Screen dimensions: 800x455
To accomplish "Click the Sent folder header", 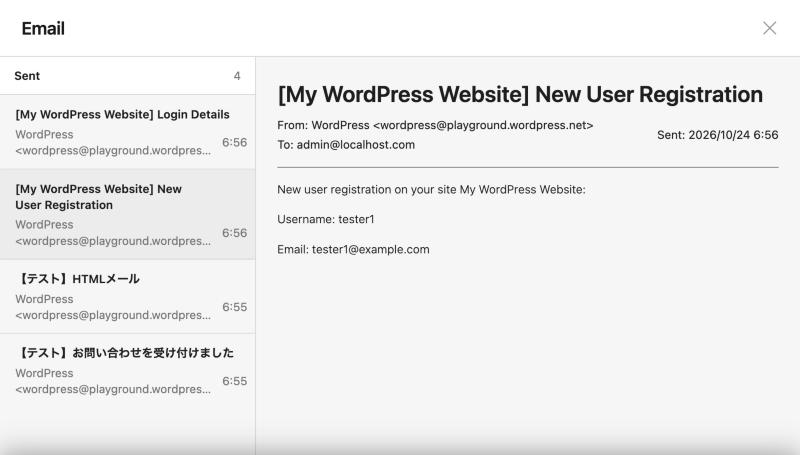I will (128, 75).
